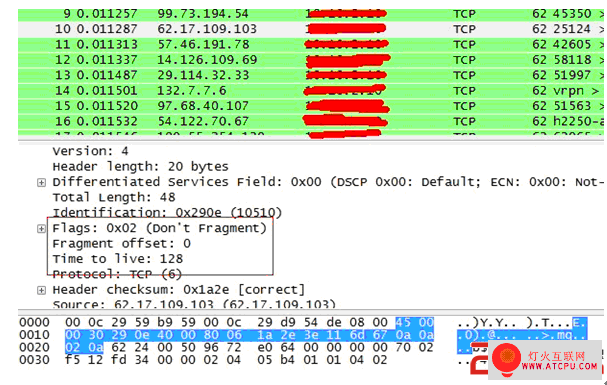Select packet 9 from 99.73.194.54

click(311, 14)
